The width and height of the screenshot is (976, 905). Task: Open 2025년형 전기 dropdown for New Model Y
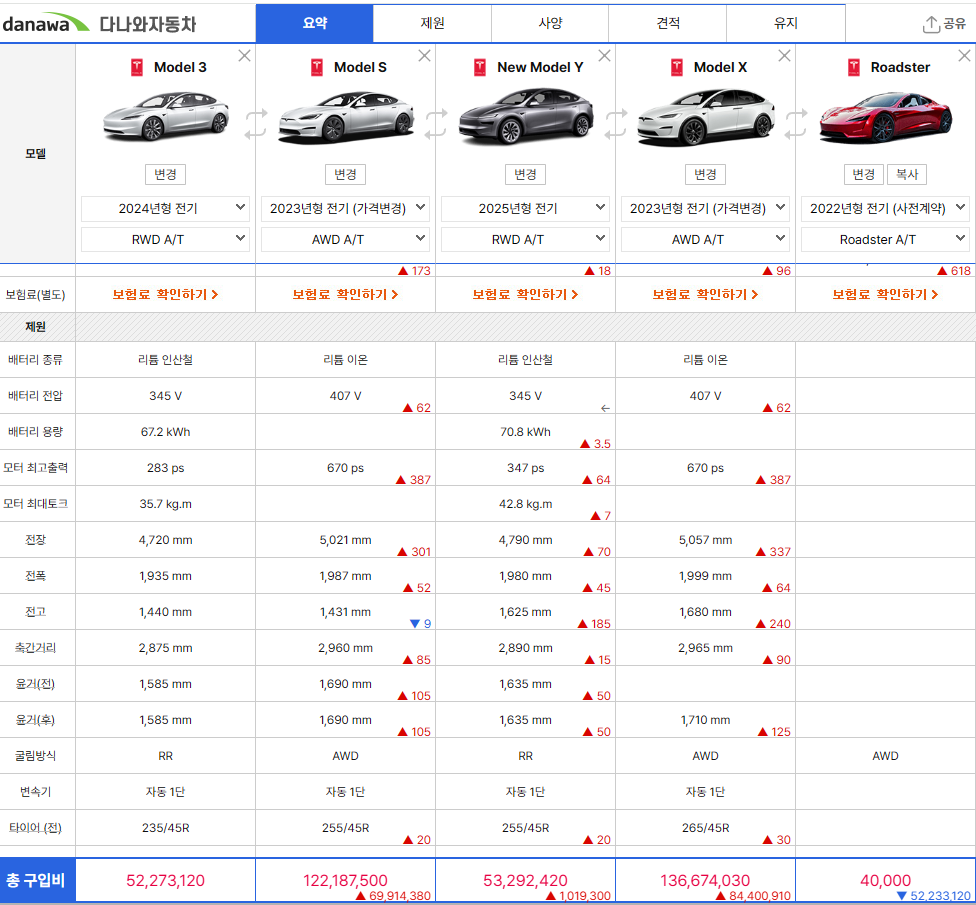click(525, 209)
